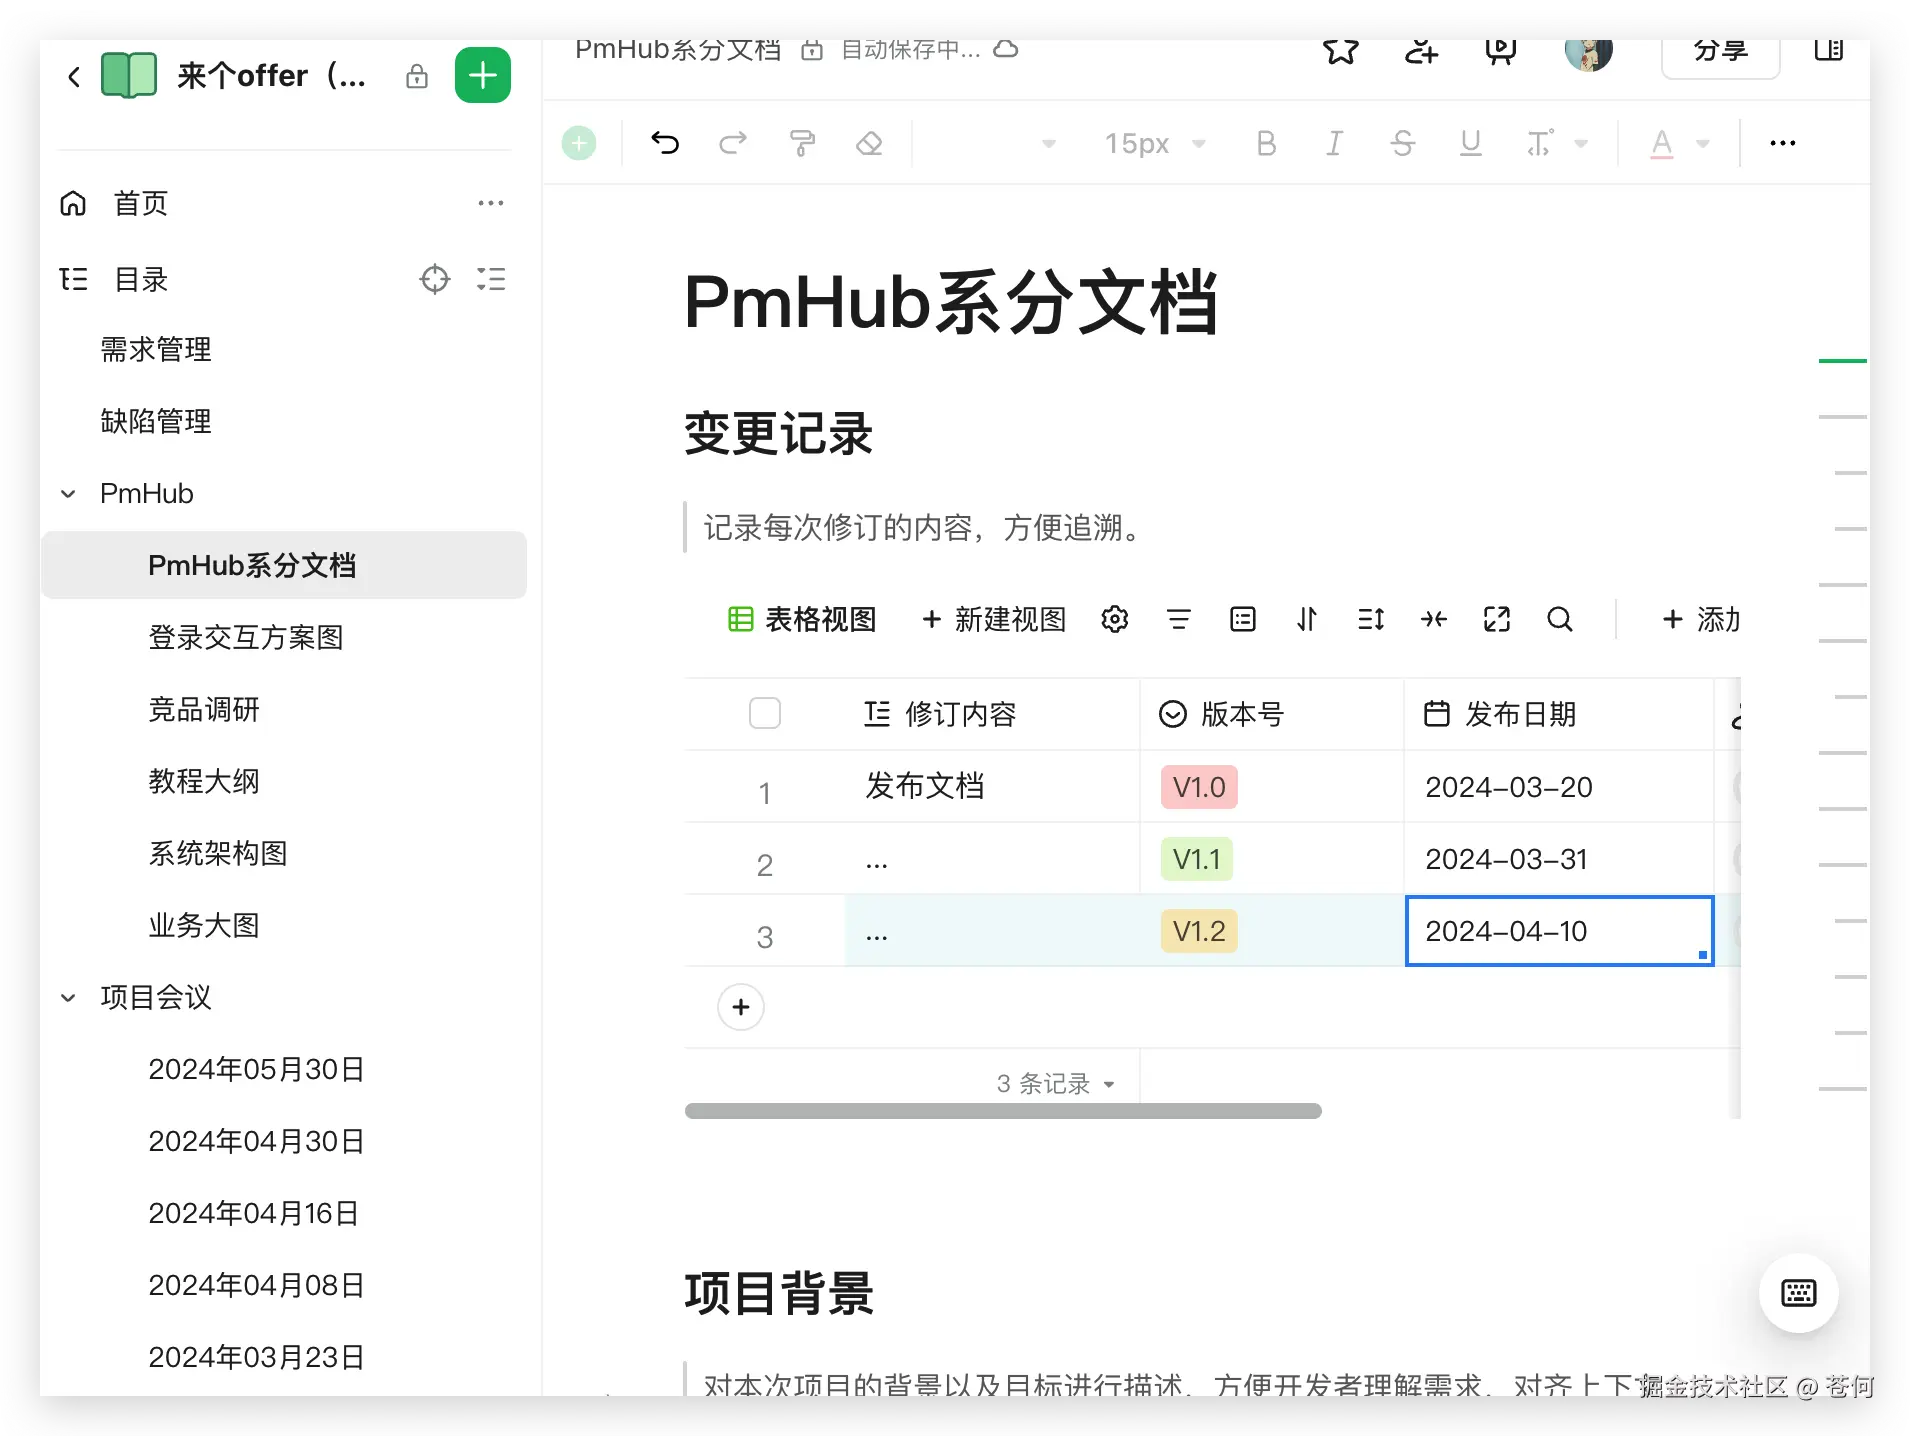
Task: Open meeting note 2024年04月30日
Action: point(256,1141)
